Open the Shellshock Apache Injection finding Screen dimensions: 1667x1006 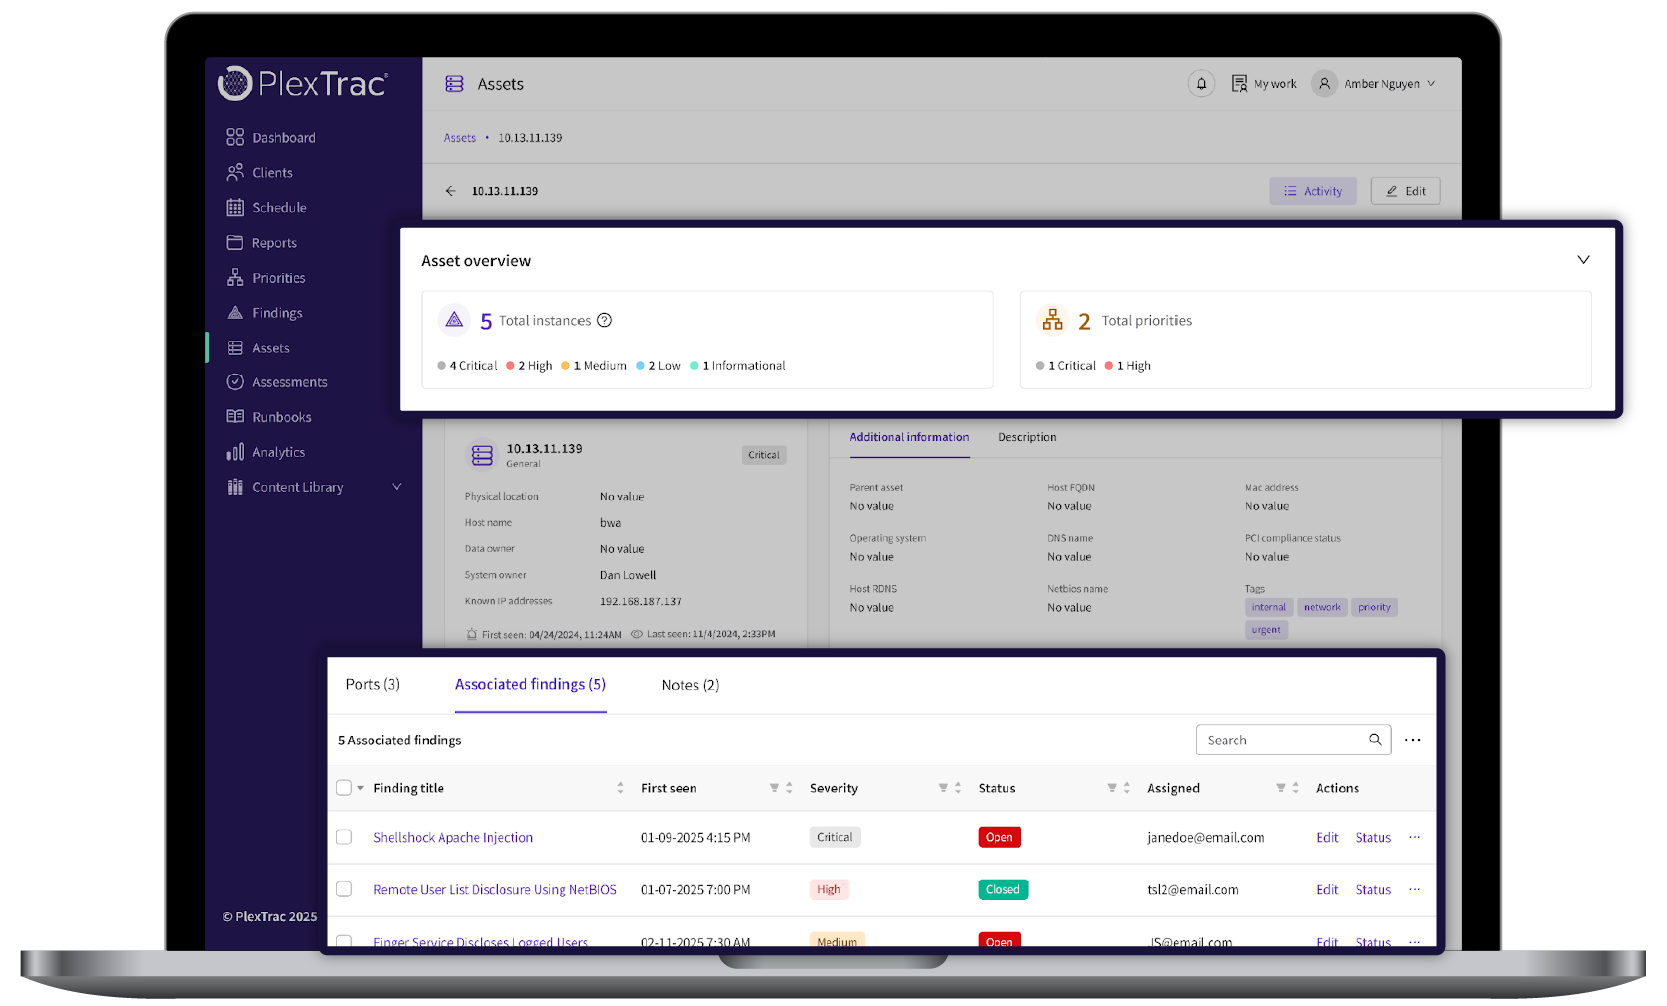click(x=453, y=838)
